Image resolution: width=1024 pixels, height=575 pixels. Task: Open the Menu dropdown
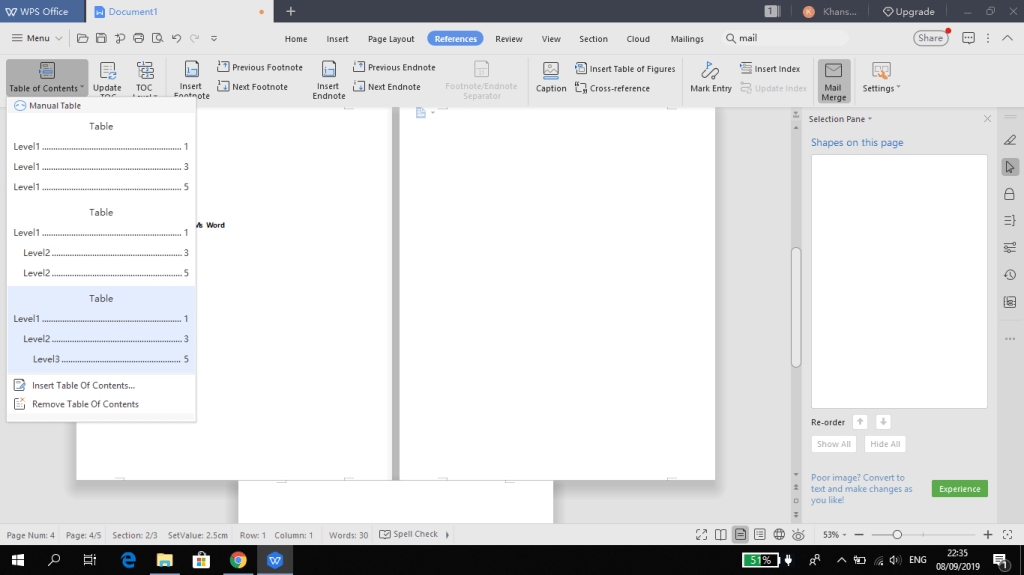point(38,38)
